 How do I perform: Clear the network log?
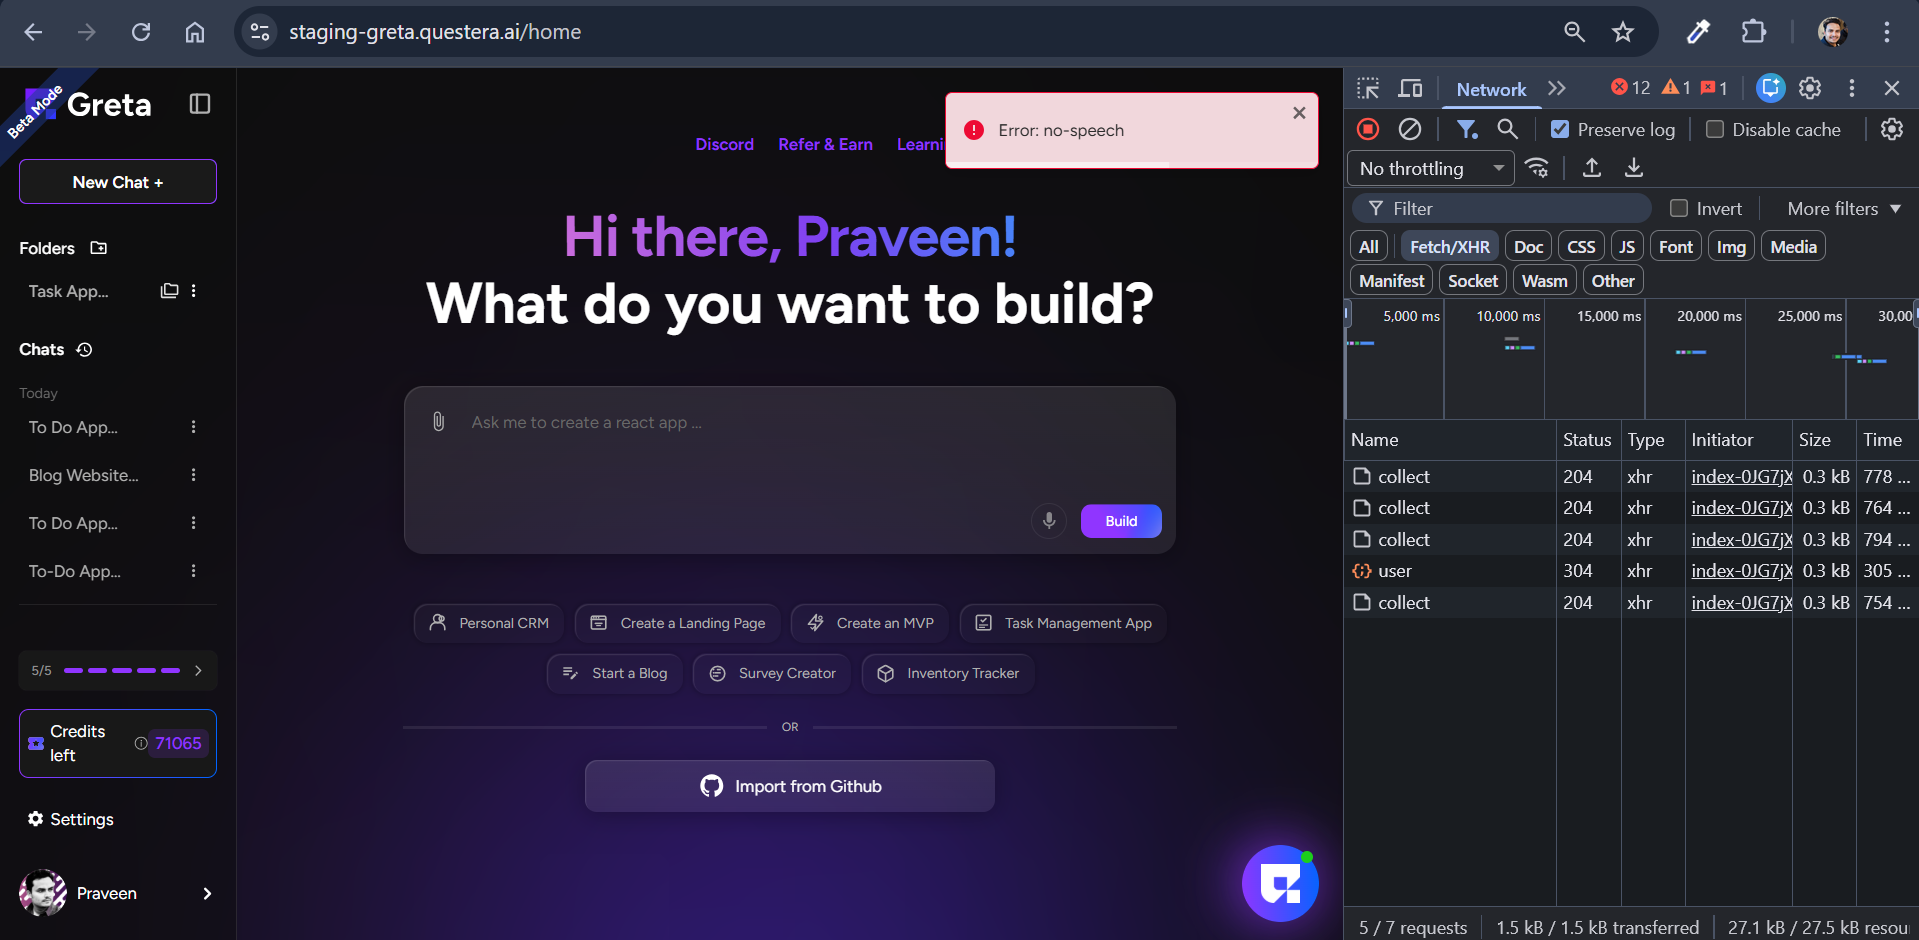click(1410, 129)
